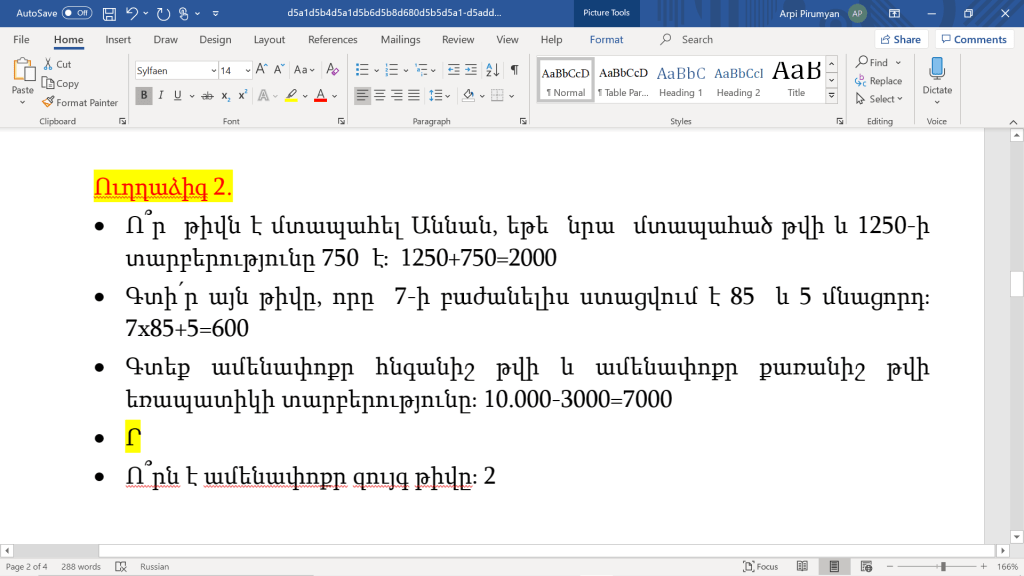Toggle Bold formatting button

tap(144, 96)
